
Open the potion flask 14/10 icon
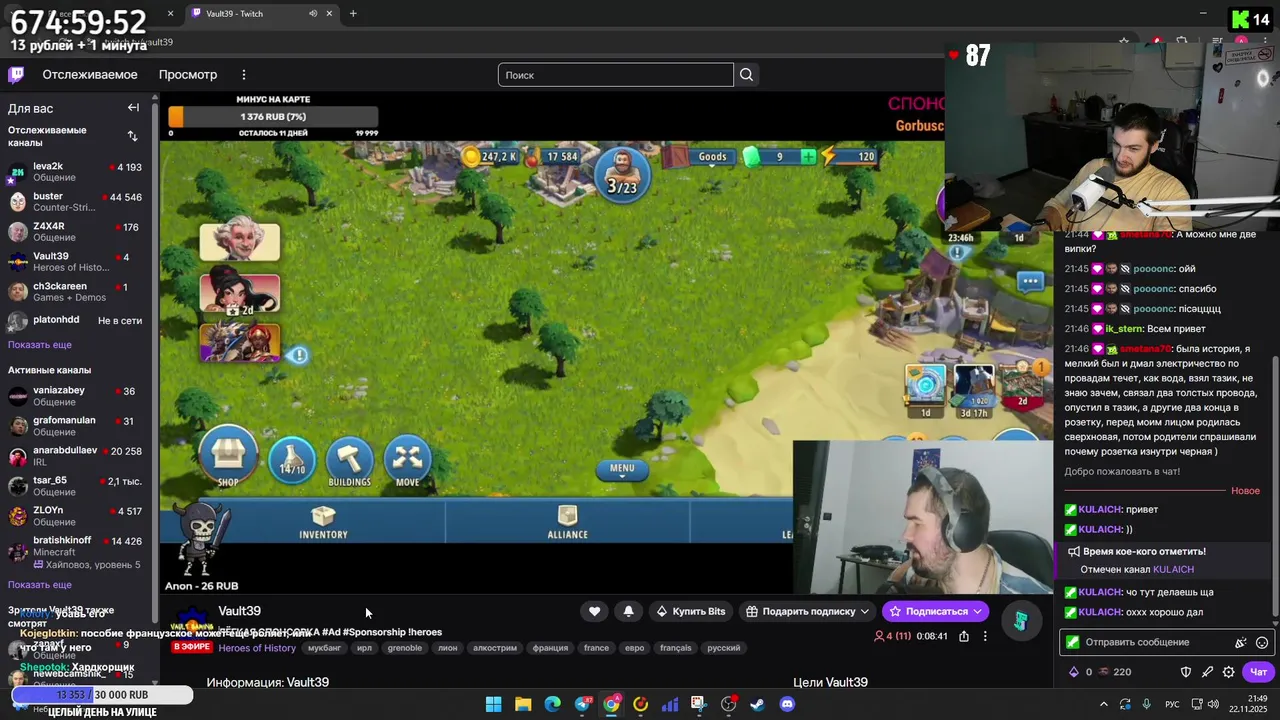pyautogui.click(x=292, y=459)
